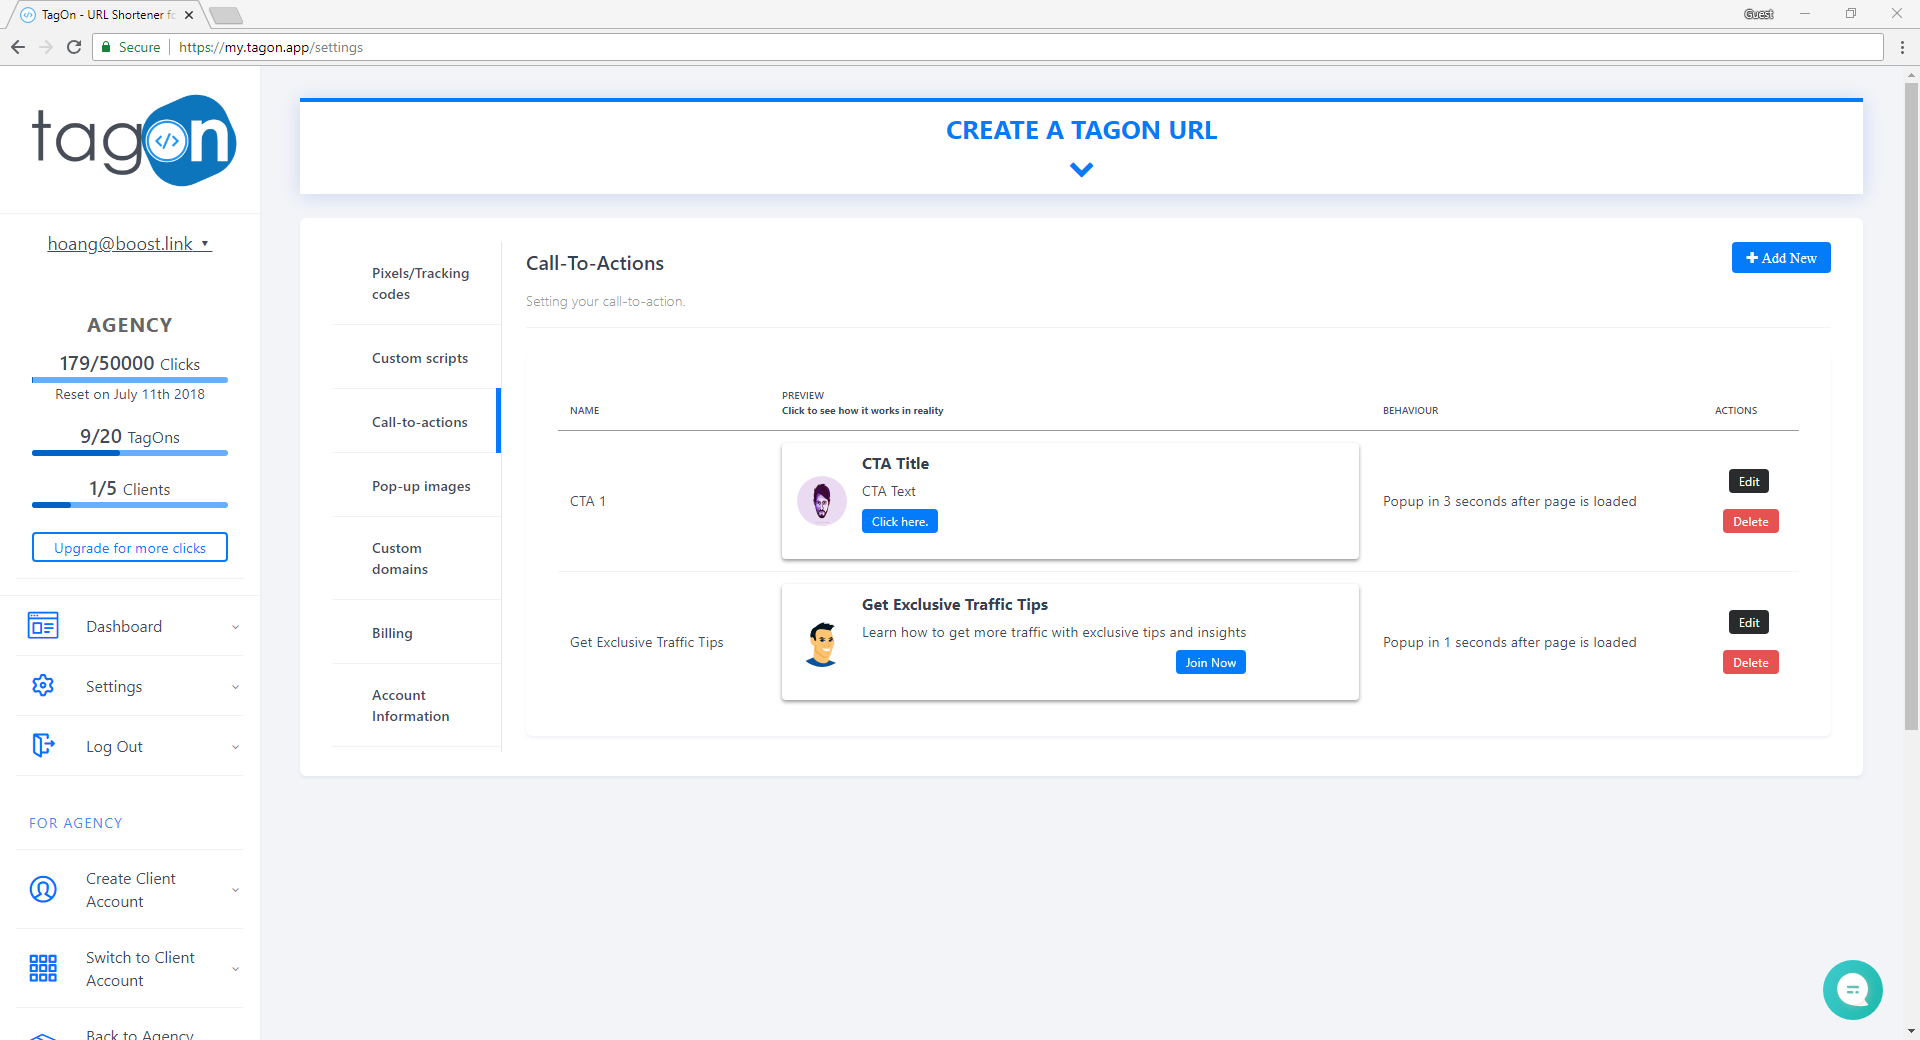The width and height of the screenshot is (1920, 1040).
Task: Click the Traffic Tips avatar image
Action: (822, 644)
